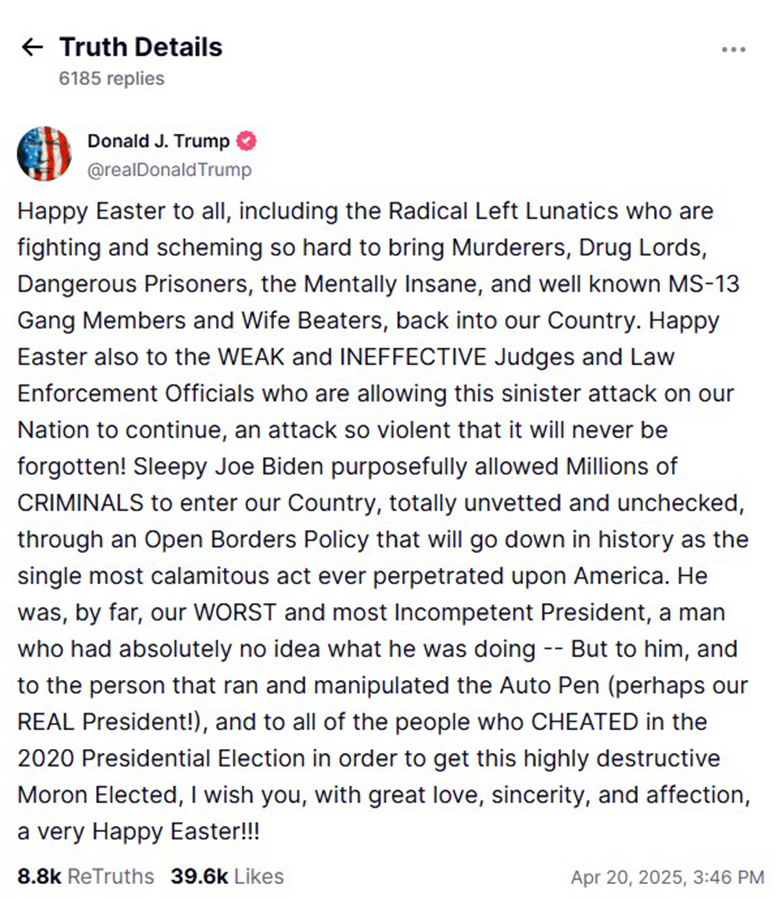View the 39.6k Likes list
This screenshot has height=898, width=782.
tap(227, 876)
